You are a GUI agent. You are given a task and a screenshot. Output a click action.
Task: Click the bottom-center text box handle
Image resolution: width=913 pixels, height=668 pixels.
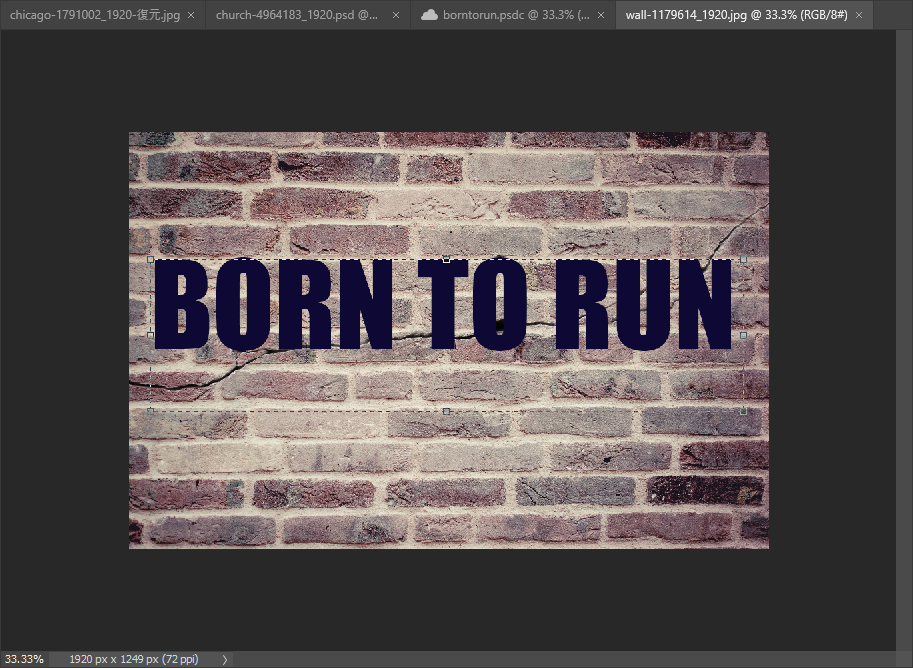[447, 411]
